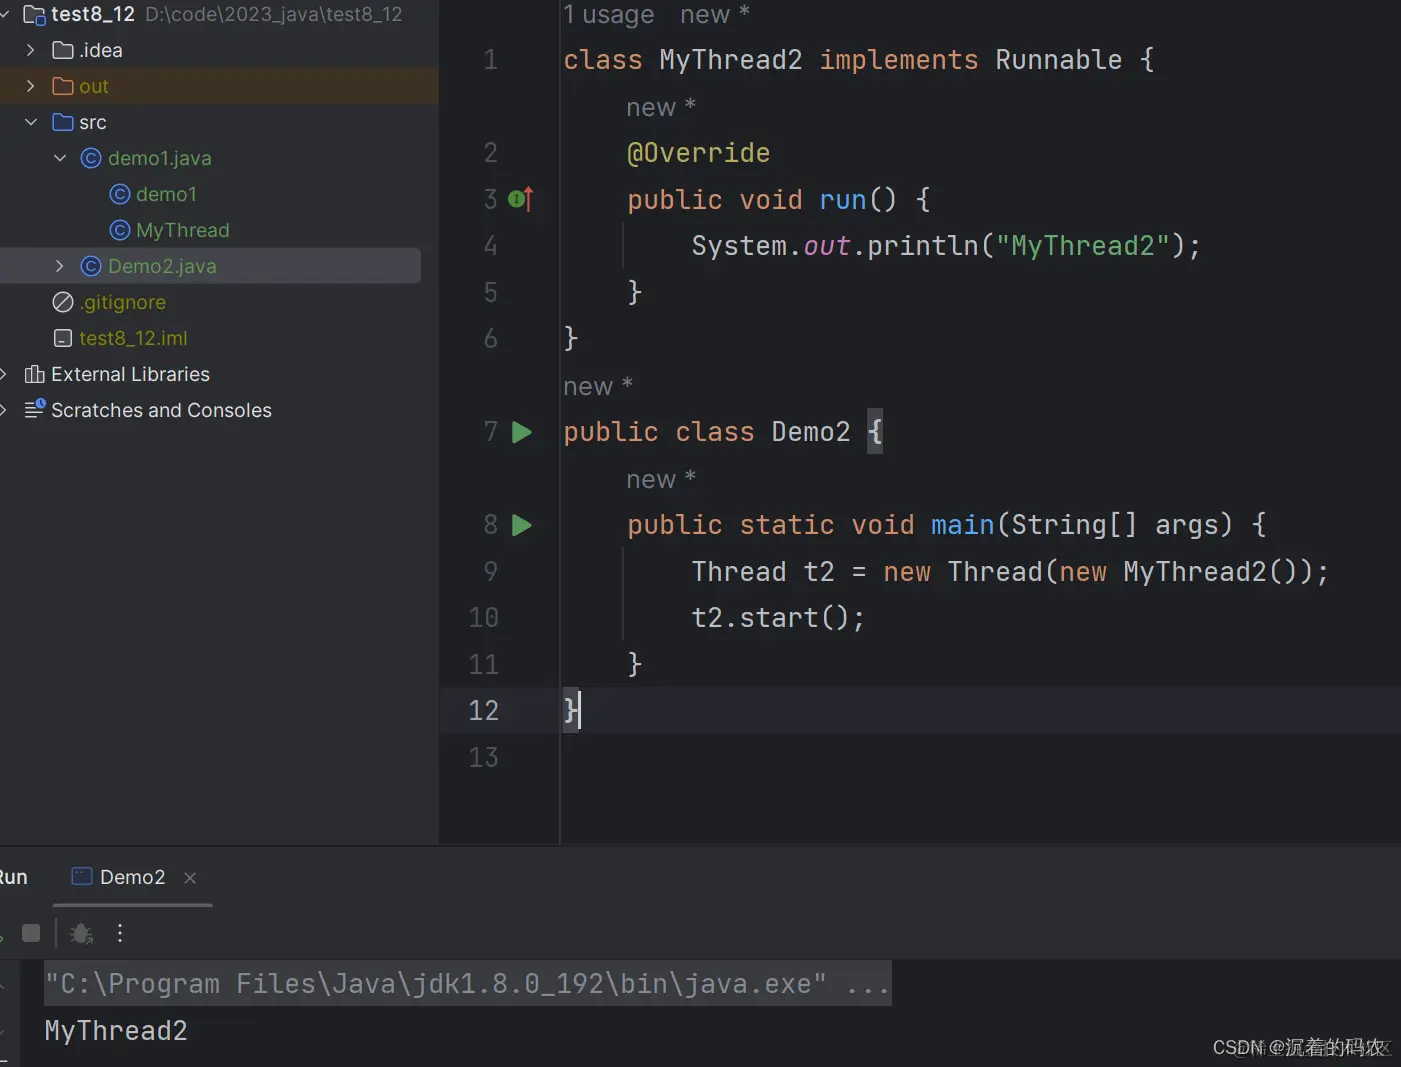The image size is (1401, 1067).
Task: Click the class icon of MyThread
Action: [120, 230]
